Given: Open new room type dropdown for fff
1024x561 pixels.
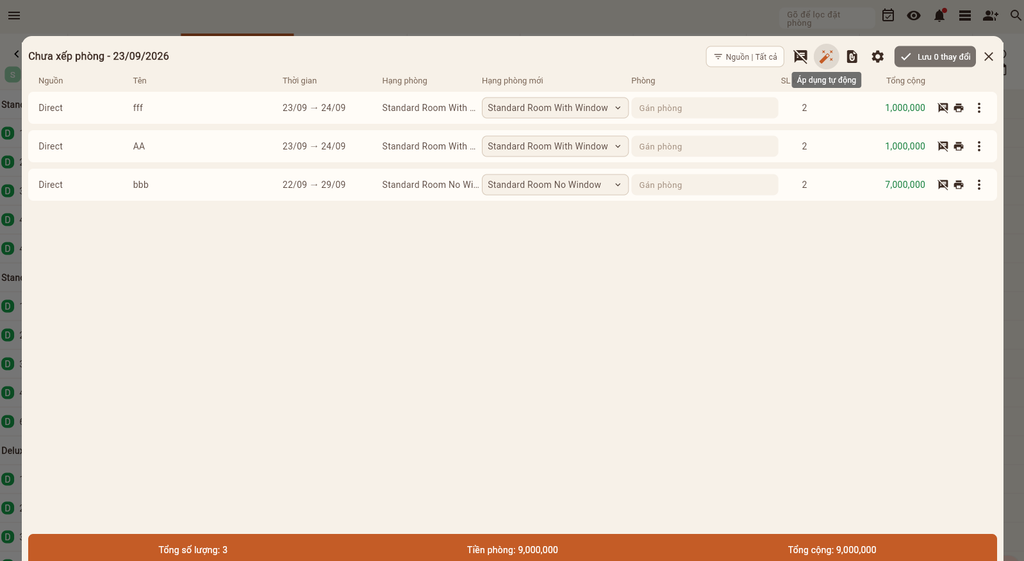Looking at the screenshot, I should tap(555, 108).
